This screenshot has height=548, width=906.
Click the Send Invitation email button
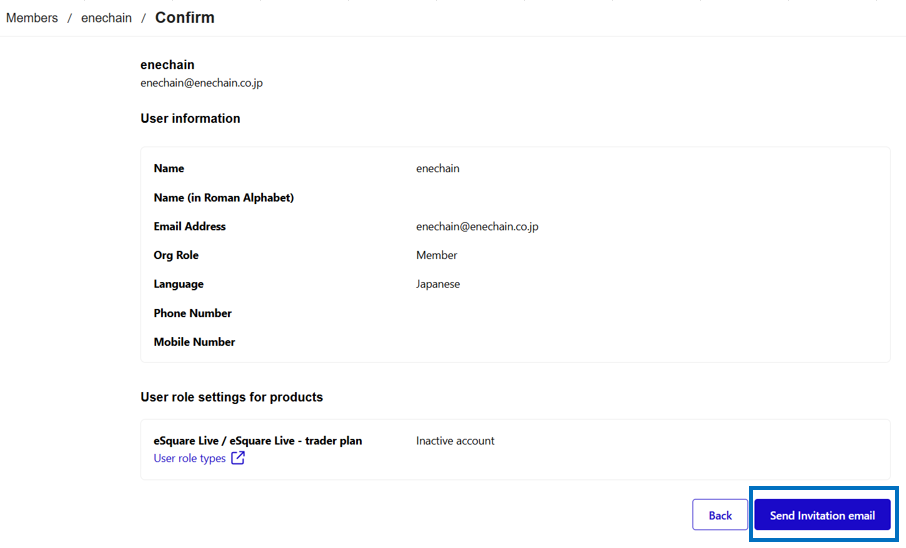(x=822, y=514)
